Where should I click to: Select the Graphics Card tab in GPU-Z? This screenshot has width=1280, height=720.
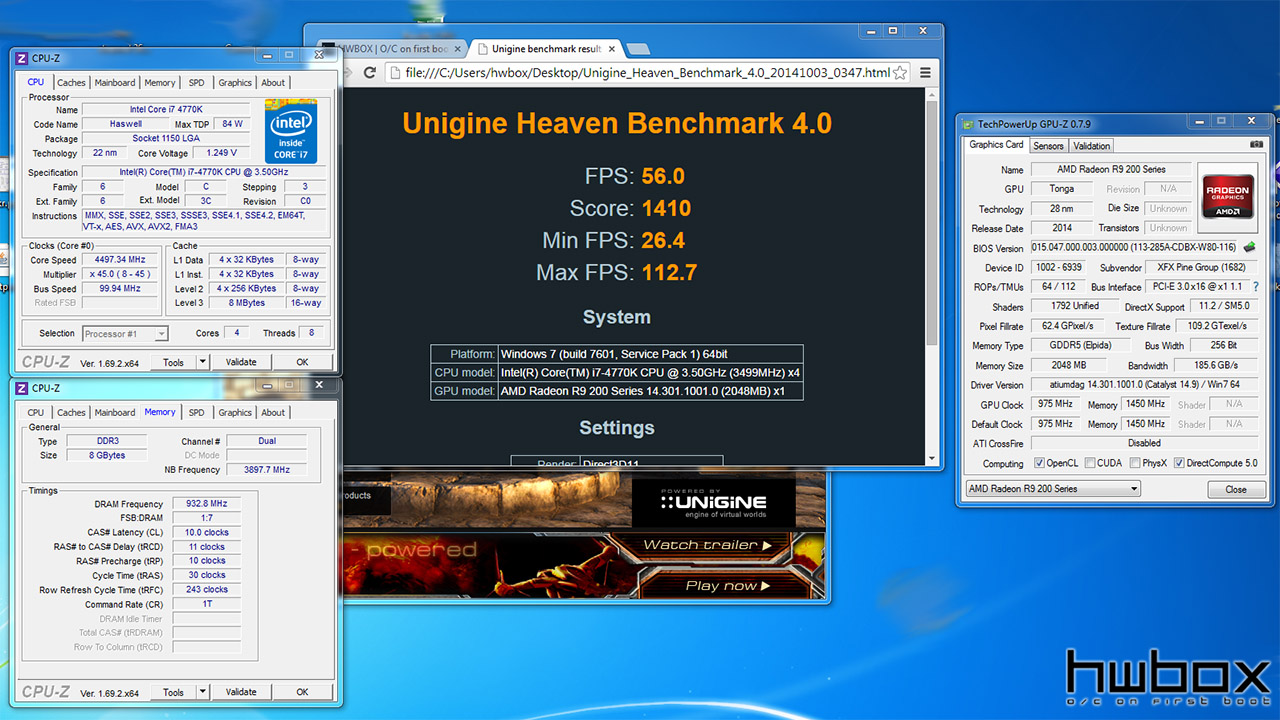(996, 145)
